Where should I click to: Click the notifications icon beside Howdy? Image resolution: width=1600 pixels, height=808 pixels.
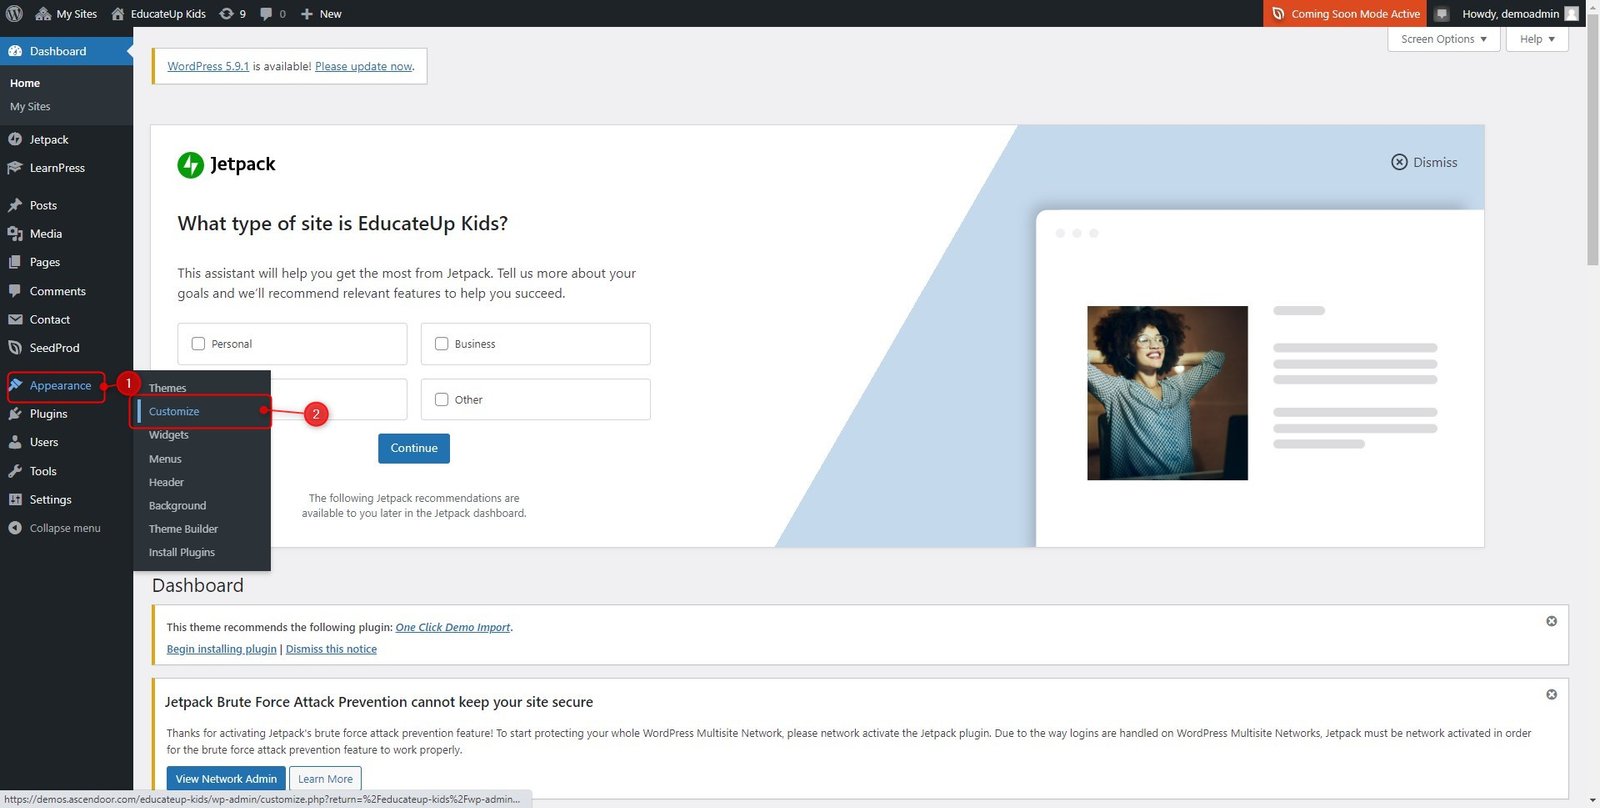1442,14
